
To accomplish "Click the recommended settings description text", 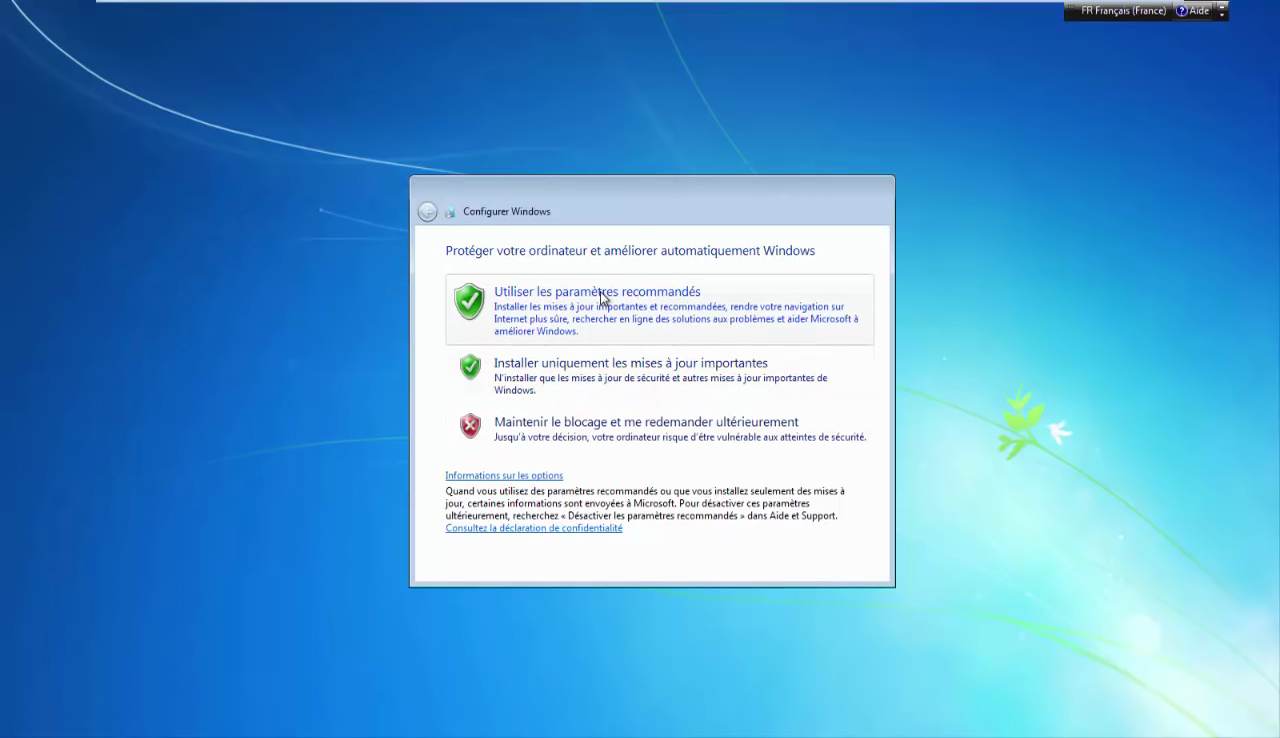I will click(x=675, y=319).
